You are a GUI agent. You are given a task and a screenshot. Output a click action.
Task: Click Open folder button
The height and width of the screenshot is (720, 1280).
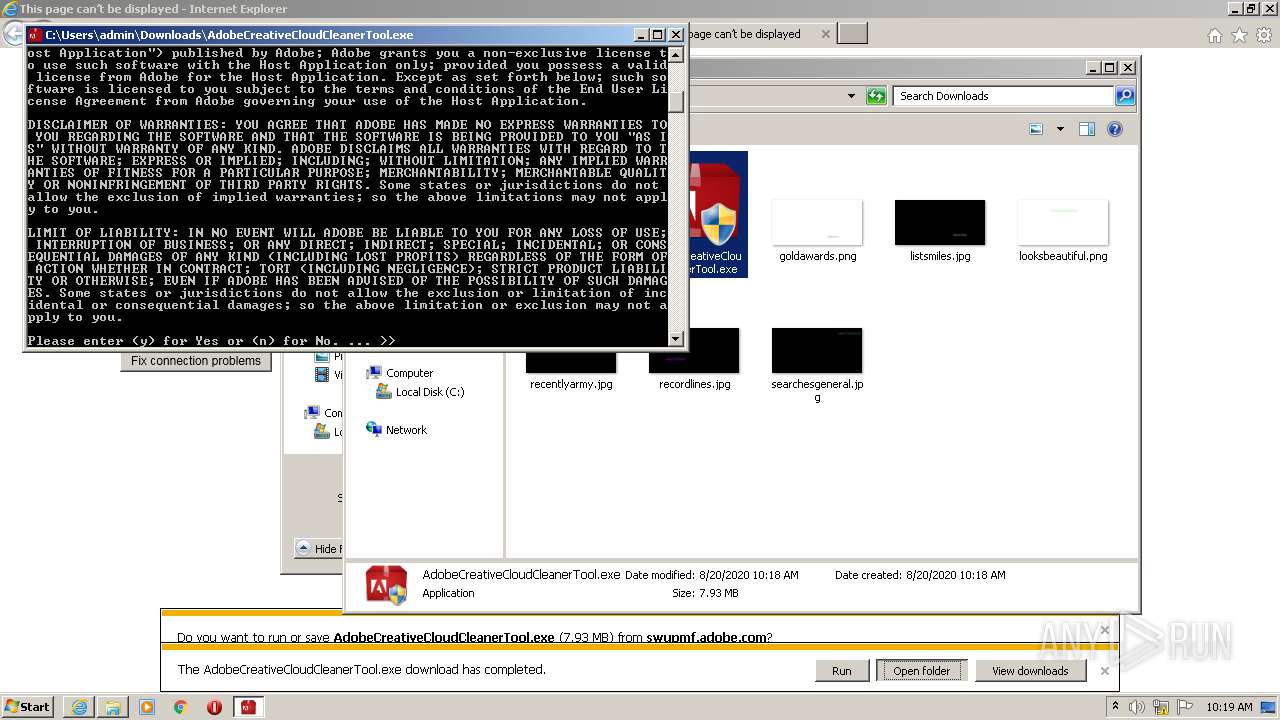pos(922,671)
